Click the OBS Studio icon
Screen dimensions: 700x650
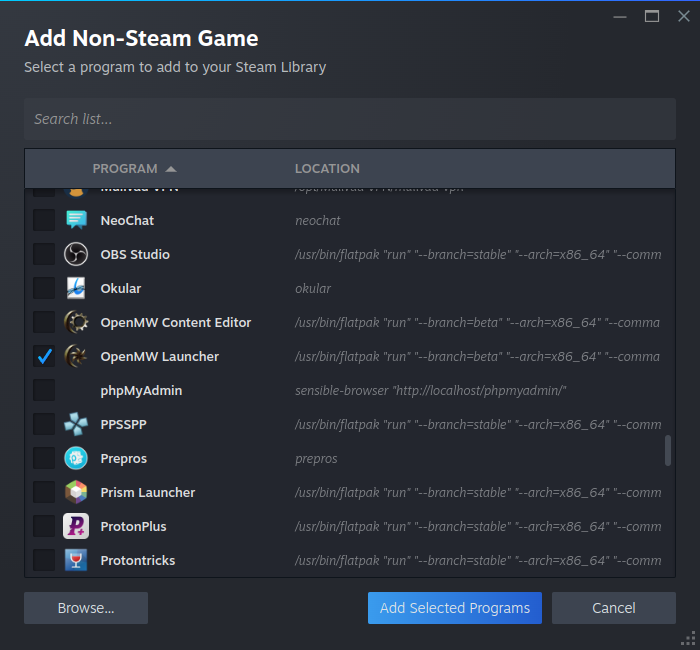tap(76, 254)
